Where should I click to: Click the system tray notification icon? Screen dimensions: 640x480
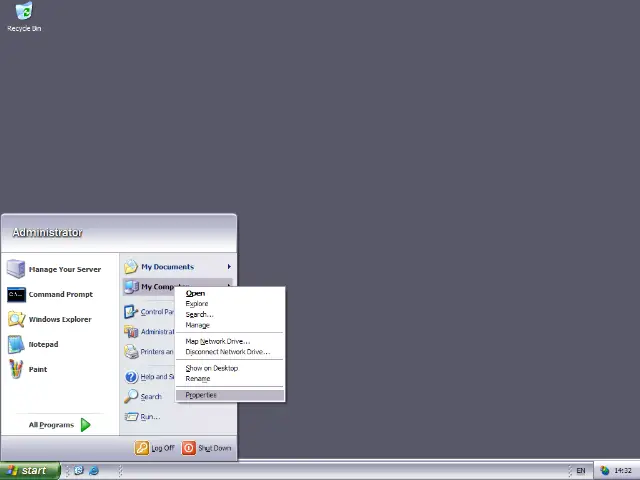click(x=604, y=471)
